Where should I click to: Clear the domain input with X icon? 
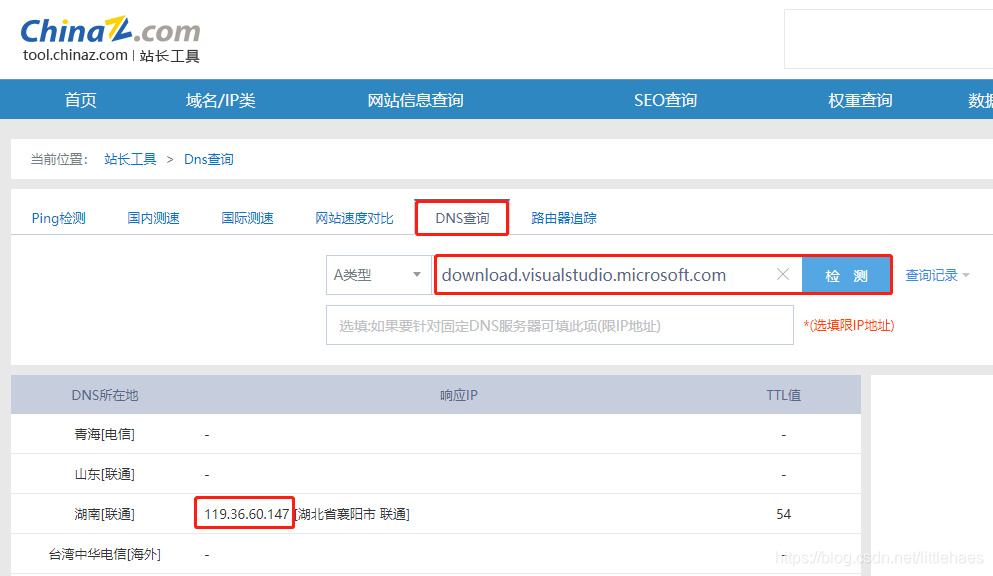[x=783, y=274]
